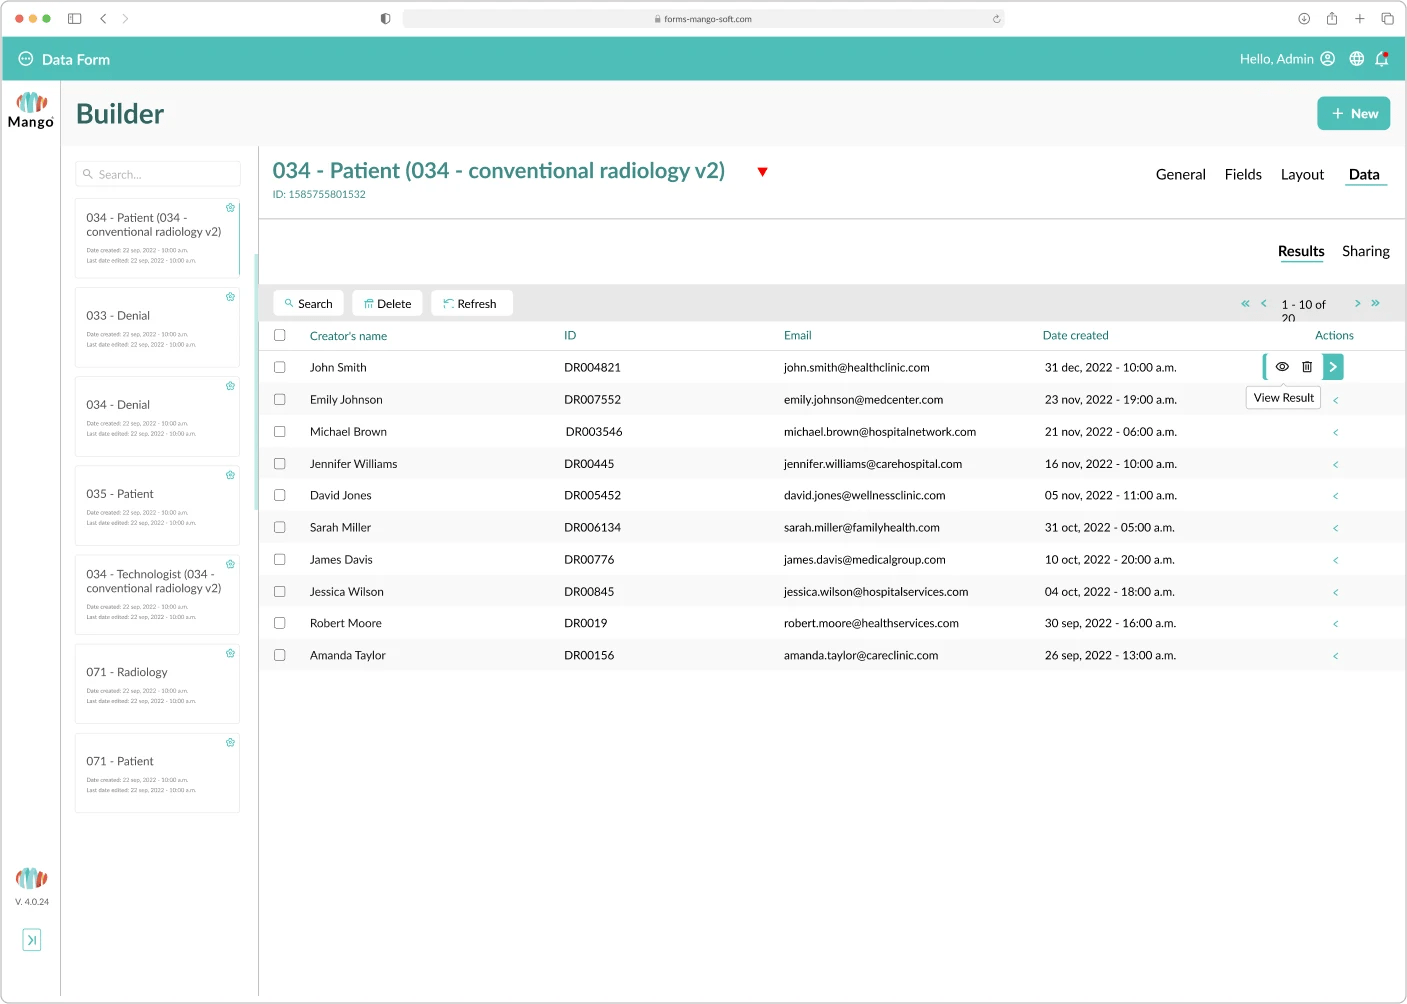Image resolution: width=1407 pixels, height=1004 pixels.
Task: Sort by the Creator's name column header
Action: tap(348, 336)
